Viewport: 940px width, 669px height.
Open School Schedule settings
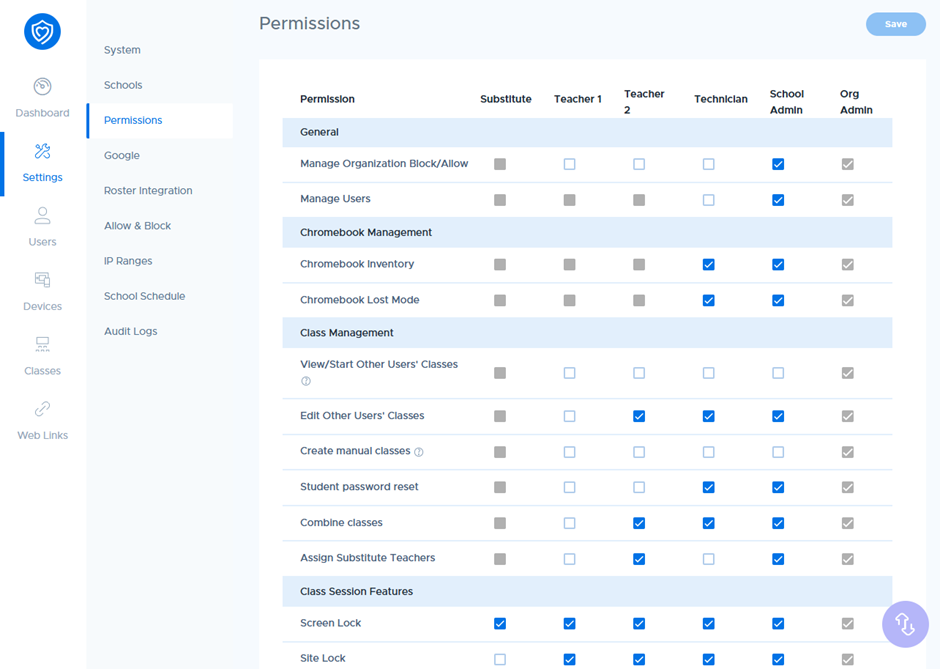point(145,296)
